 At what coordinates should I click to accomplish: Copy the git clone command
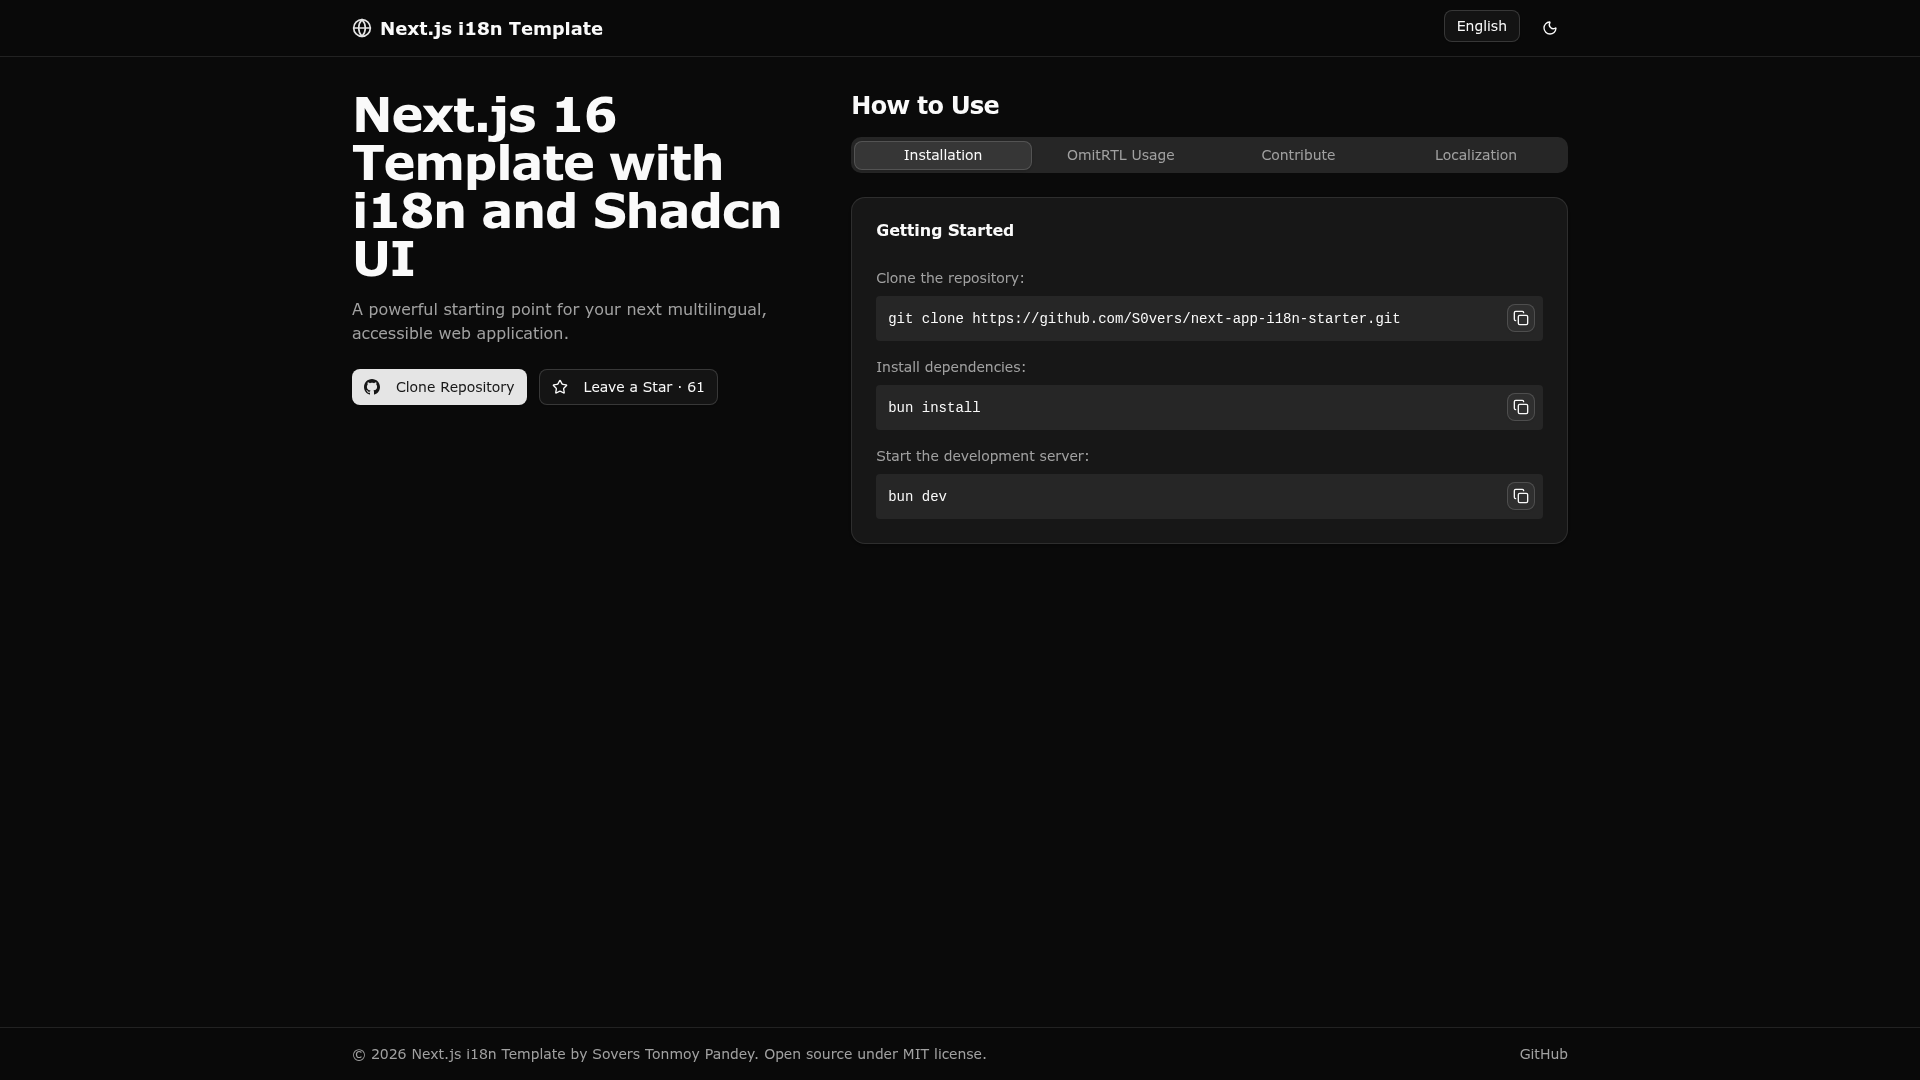click(x=1520, y=318)
